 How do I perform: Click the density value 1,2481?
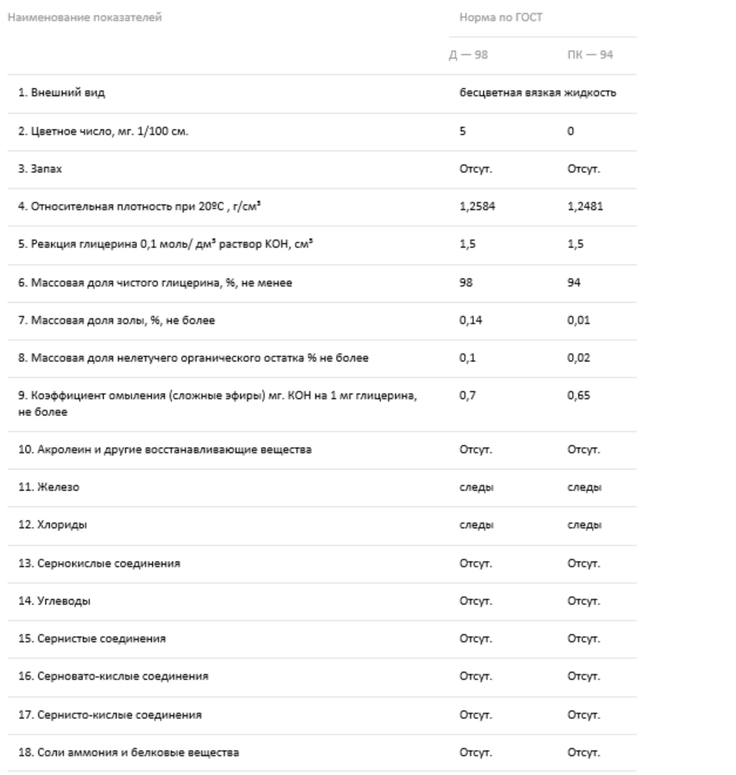[585, 207]
